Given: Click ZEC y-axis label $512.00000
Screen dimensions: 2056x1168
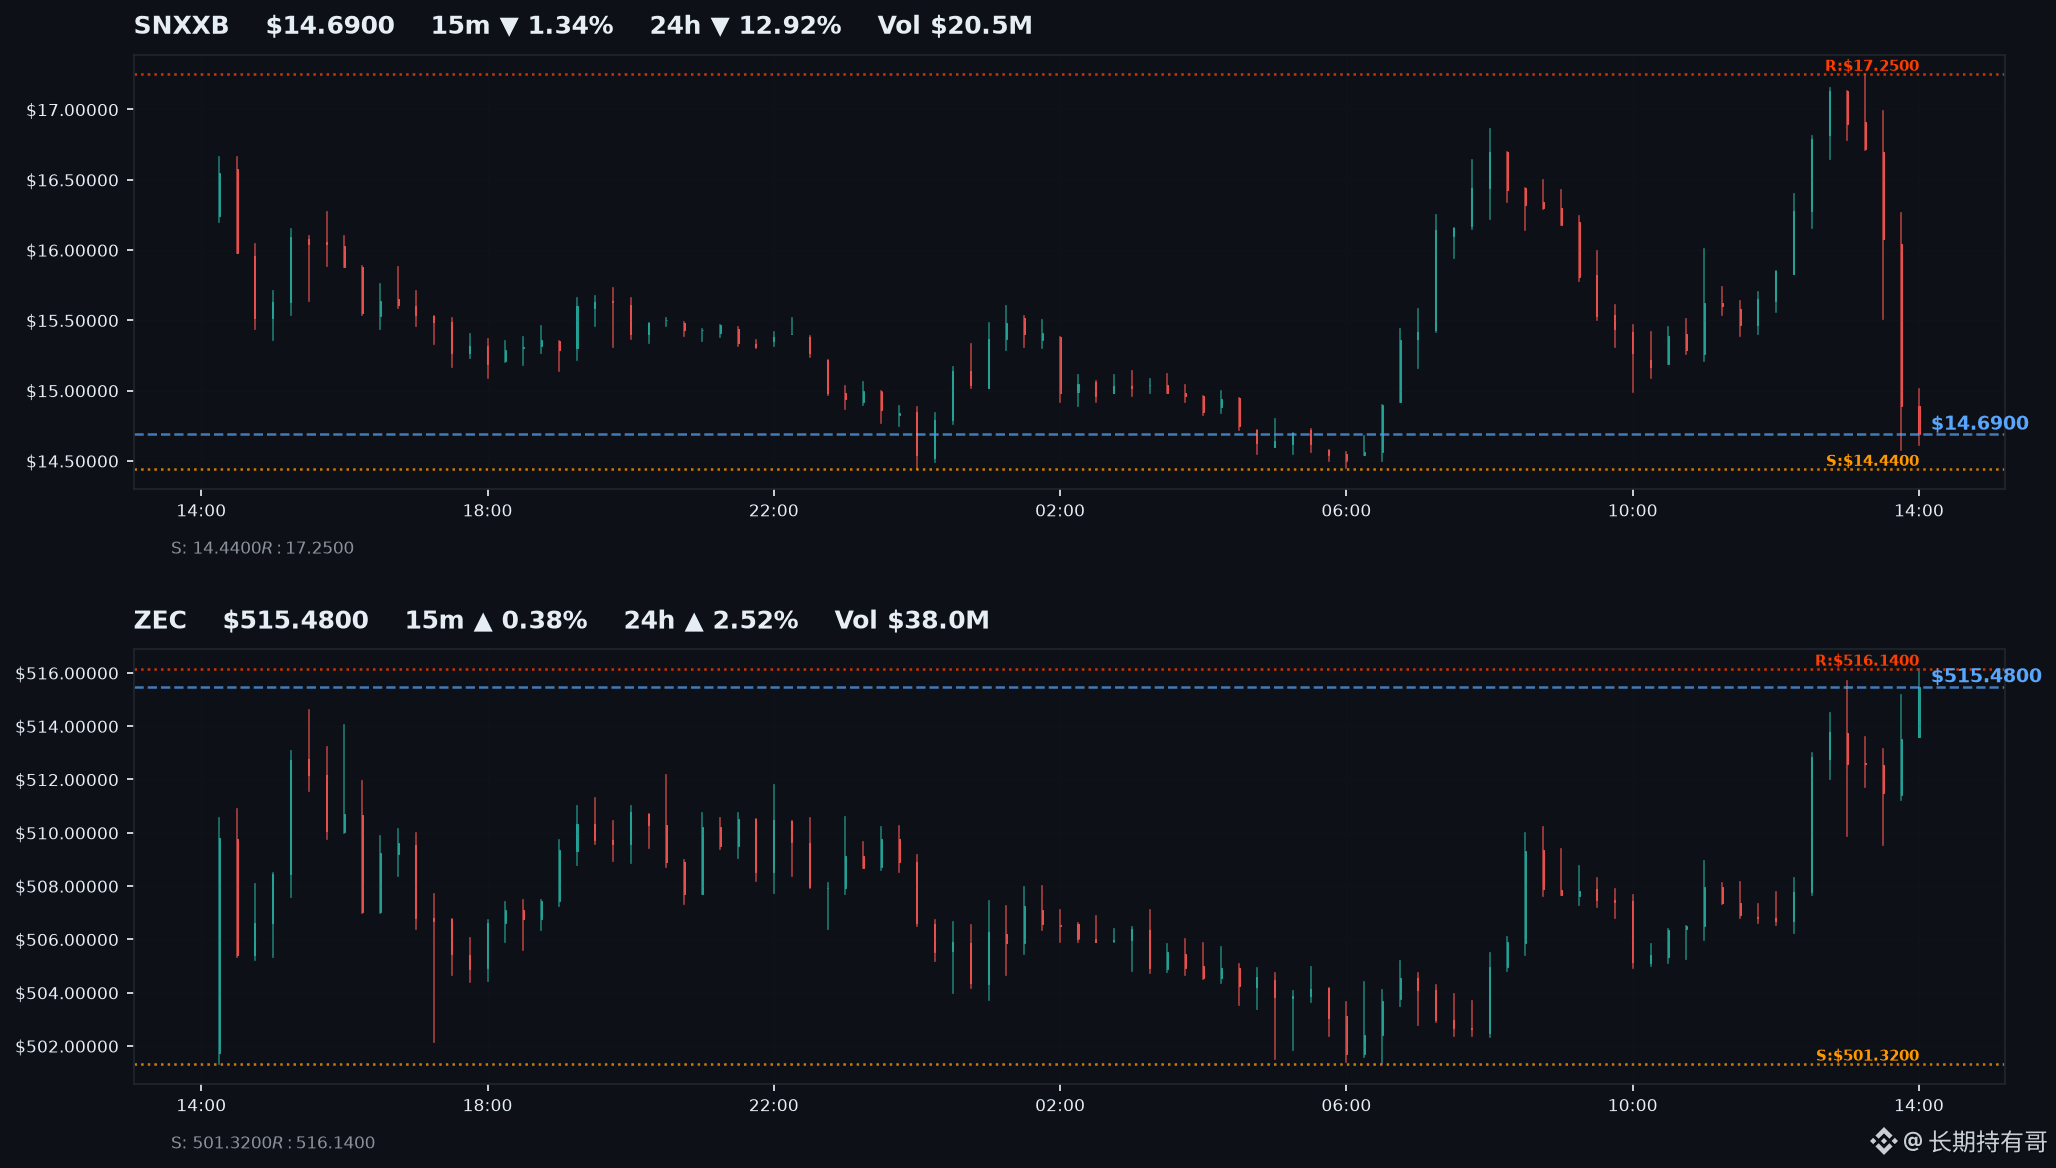Looking at the screenshot, I should (x=67, y=780).
